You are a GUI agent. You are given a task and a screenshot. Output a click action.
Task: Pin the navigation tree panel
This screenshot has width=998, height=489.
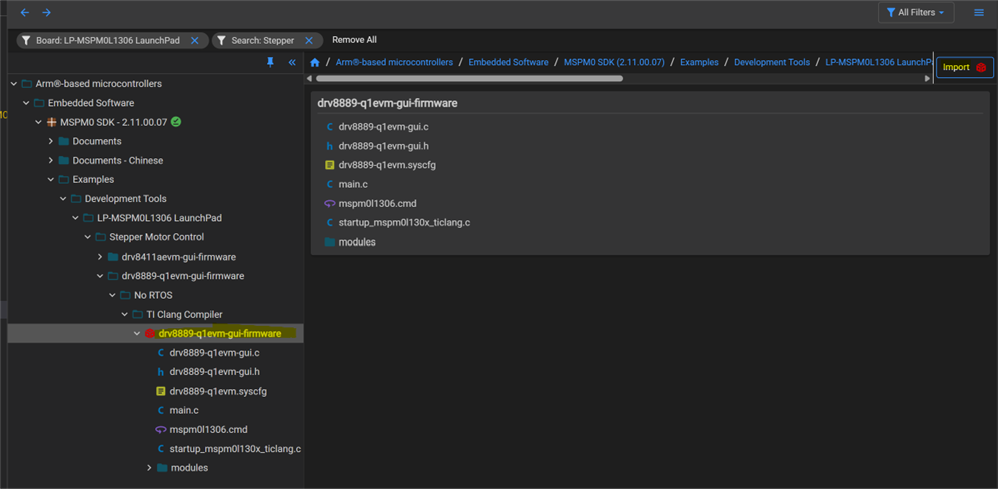tap(271, 62)
